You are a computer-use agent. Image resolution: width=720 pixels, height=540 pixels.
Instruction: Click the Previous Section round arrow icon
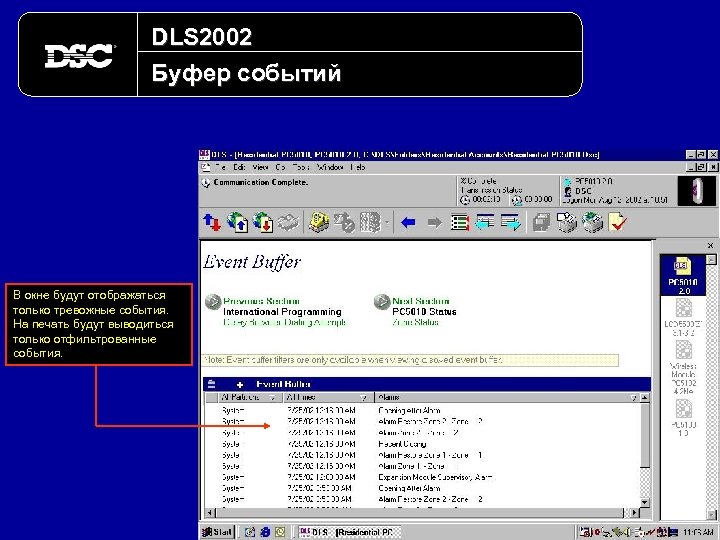click(x=213, y=303)
